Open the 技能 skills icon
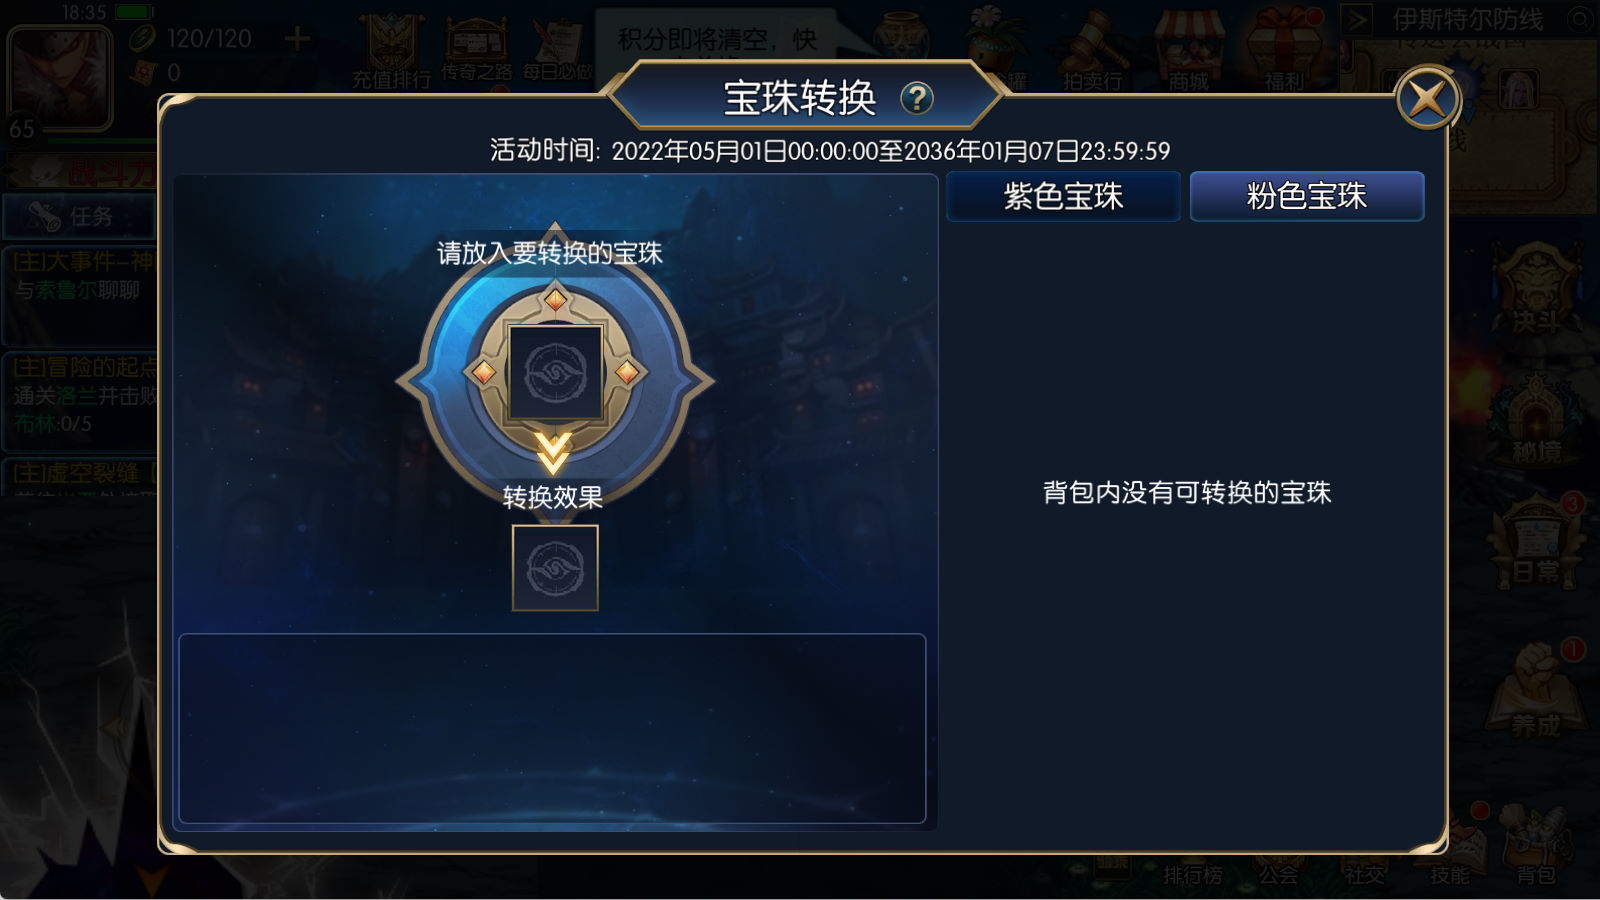Viewport: 1600px width, 900px height. (x=1450, y=848)
